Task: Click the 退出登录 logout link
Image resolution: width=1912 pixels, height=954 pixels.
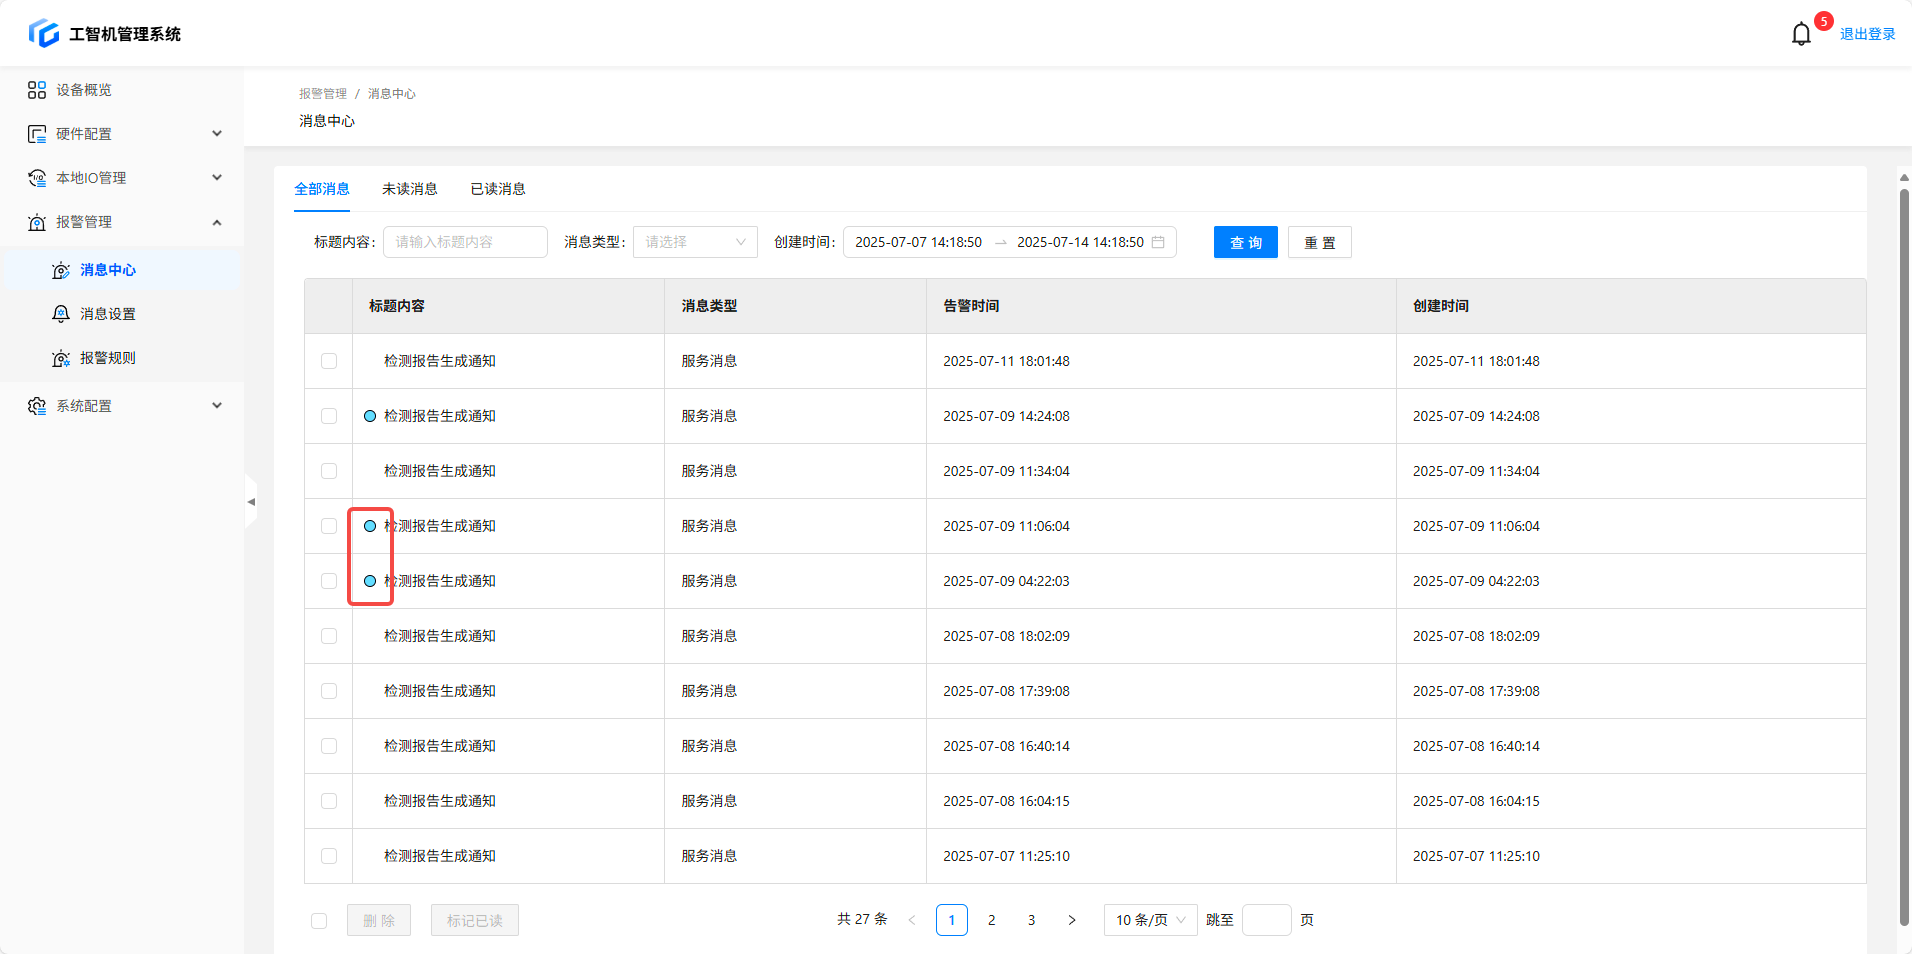Action: click(1867, 34)
